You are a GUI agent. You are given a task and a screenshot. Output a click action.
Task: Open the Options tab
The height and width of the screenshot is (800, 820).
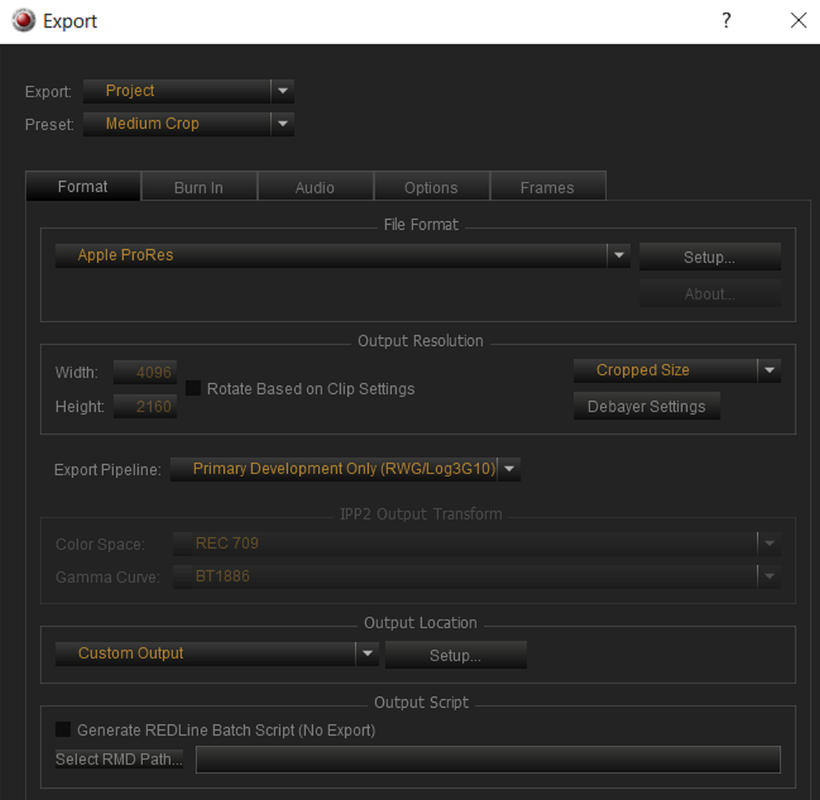click(431, 187)
